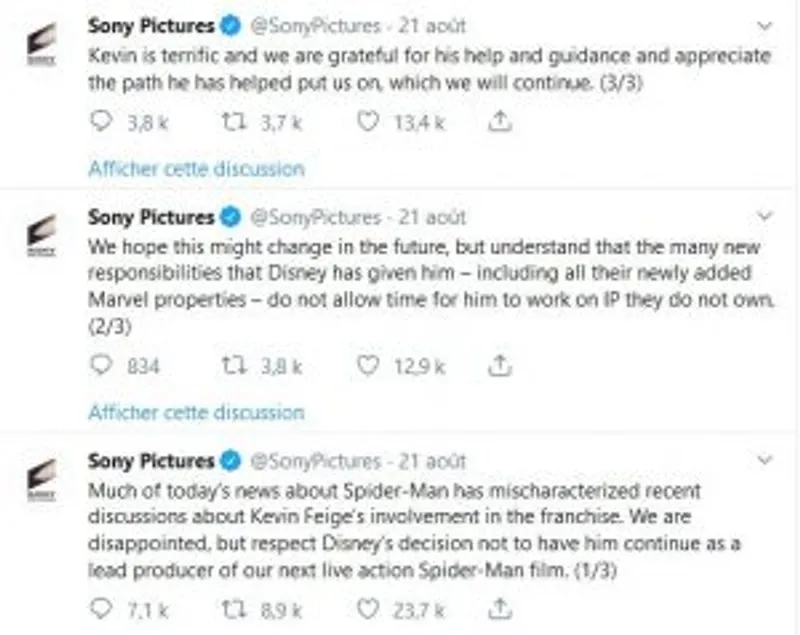Image resolution: width=800 pixels, height=635 pixels.
Task: Retweet the (2/3) tweet
Action: (234, 365)
